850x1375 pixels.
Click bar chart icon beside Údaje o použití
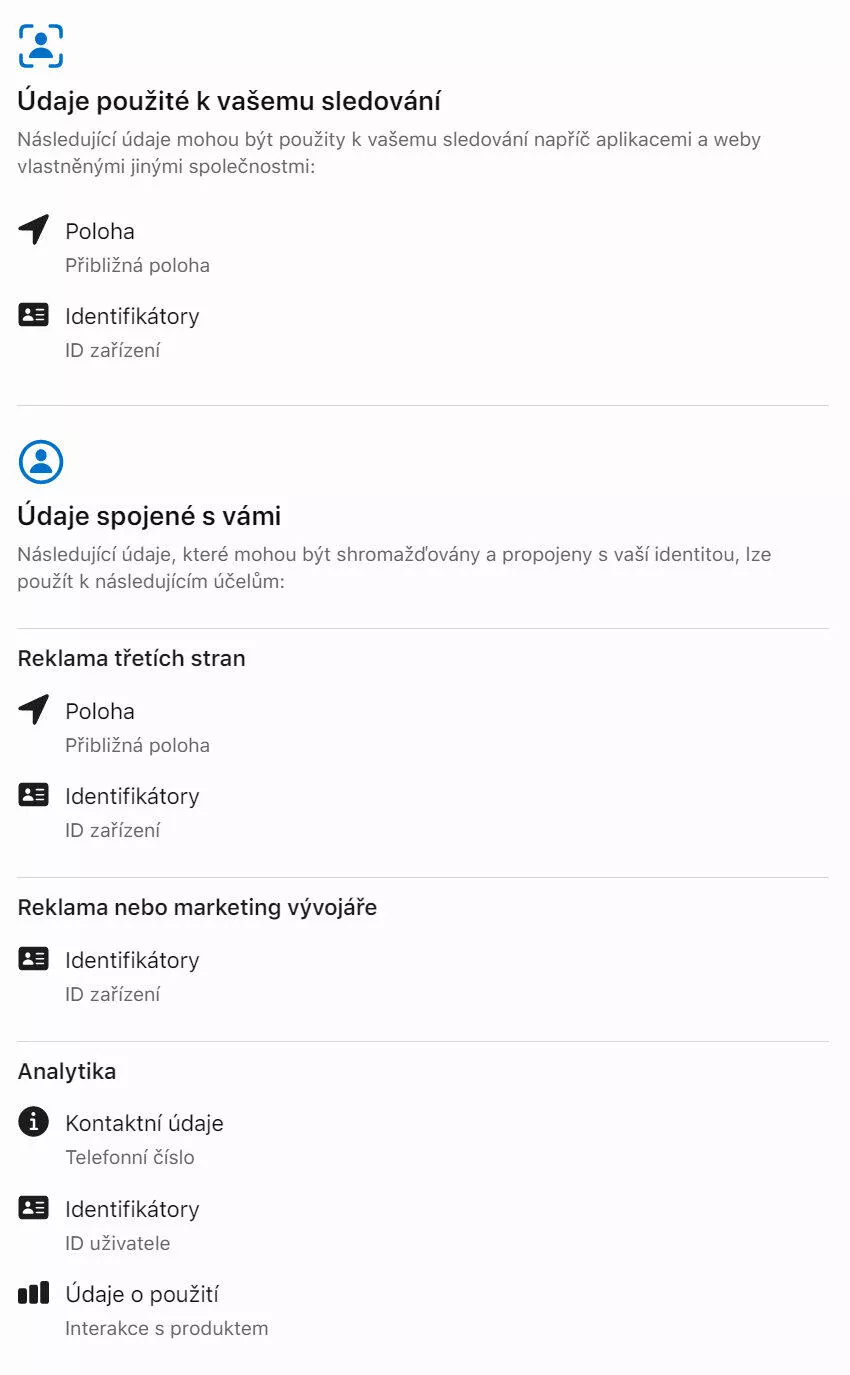(x=34, y=1293)
